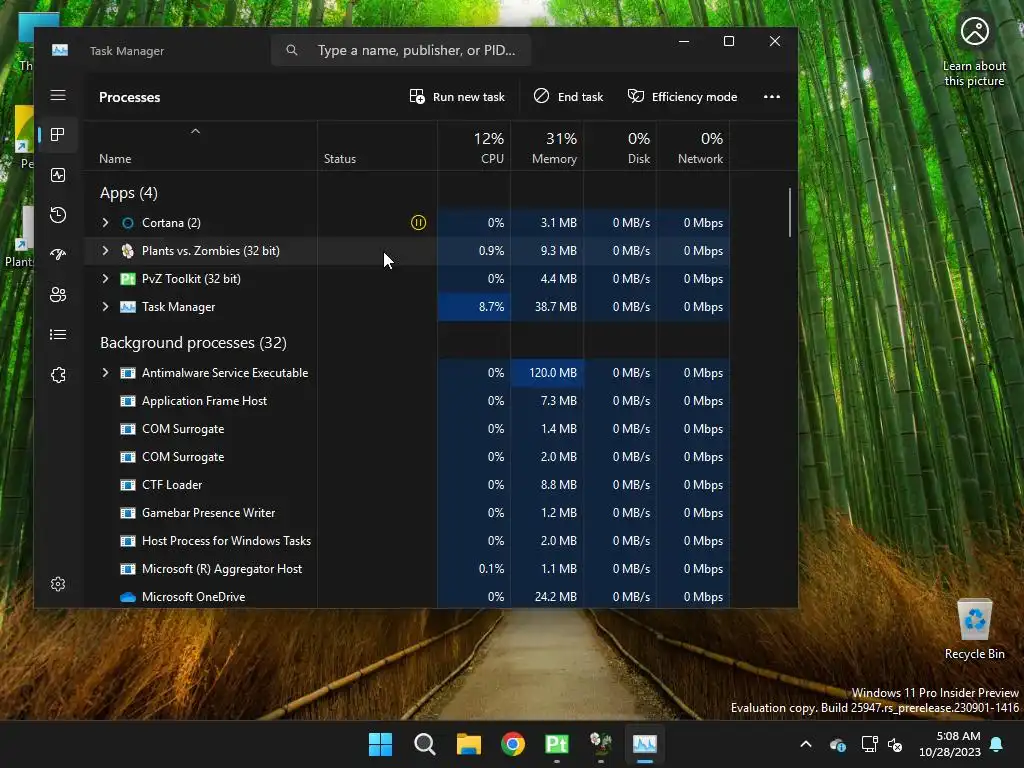Click the sort chevron above Name column
This screenshot has height=768, width=1024.
pos(195,131)
